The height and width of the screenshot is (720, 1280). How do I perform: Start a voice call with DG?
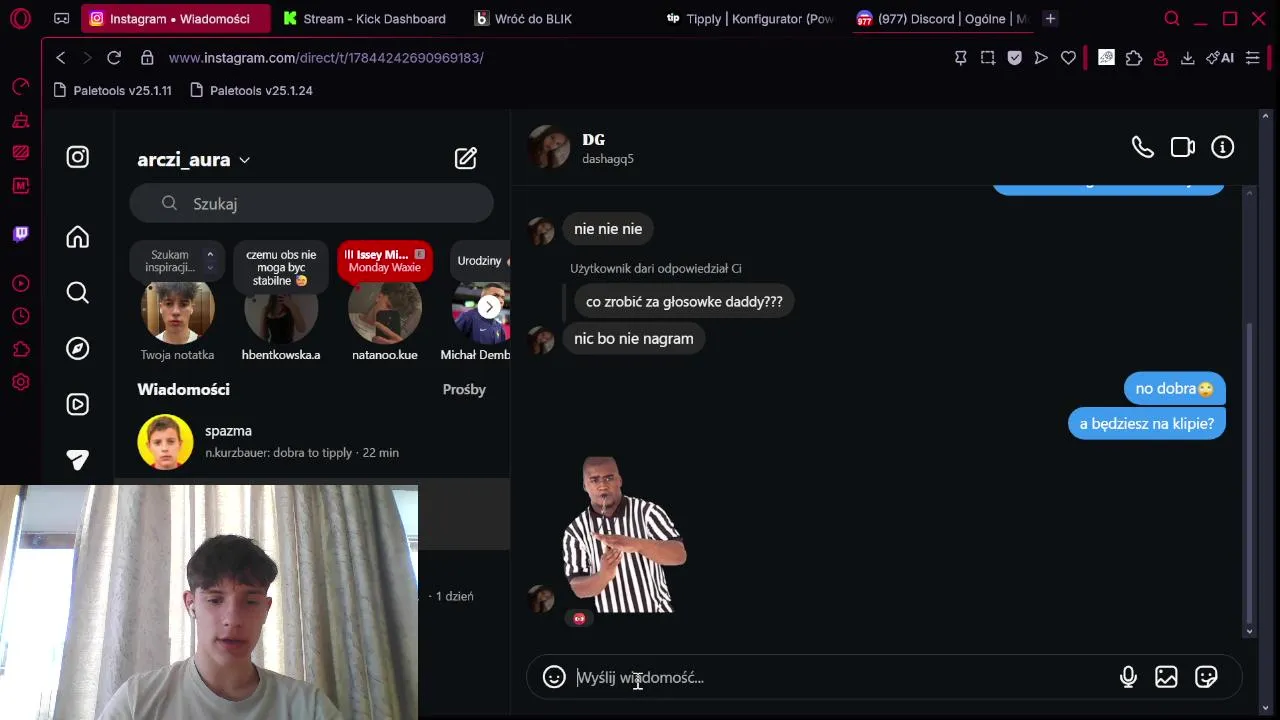click(1142, 147)
